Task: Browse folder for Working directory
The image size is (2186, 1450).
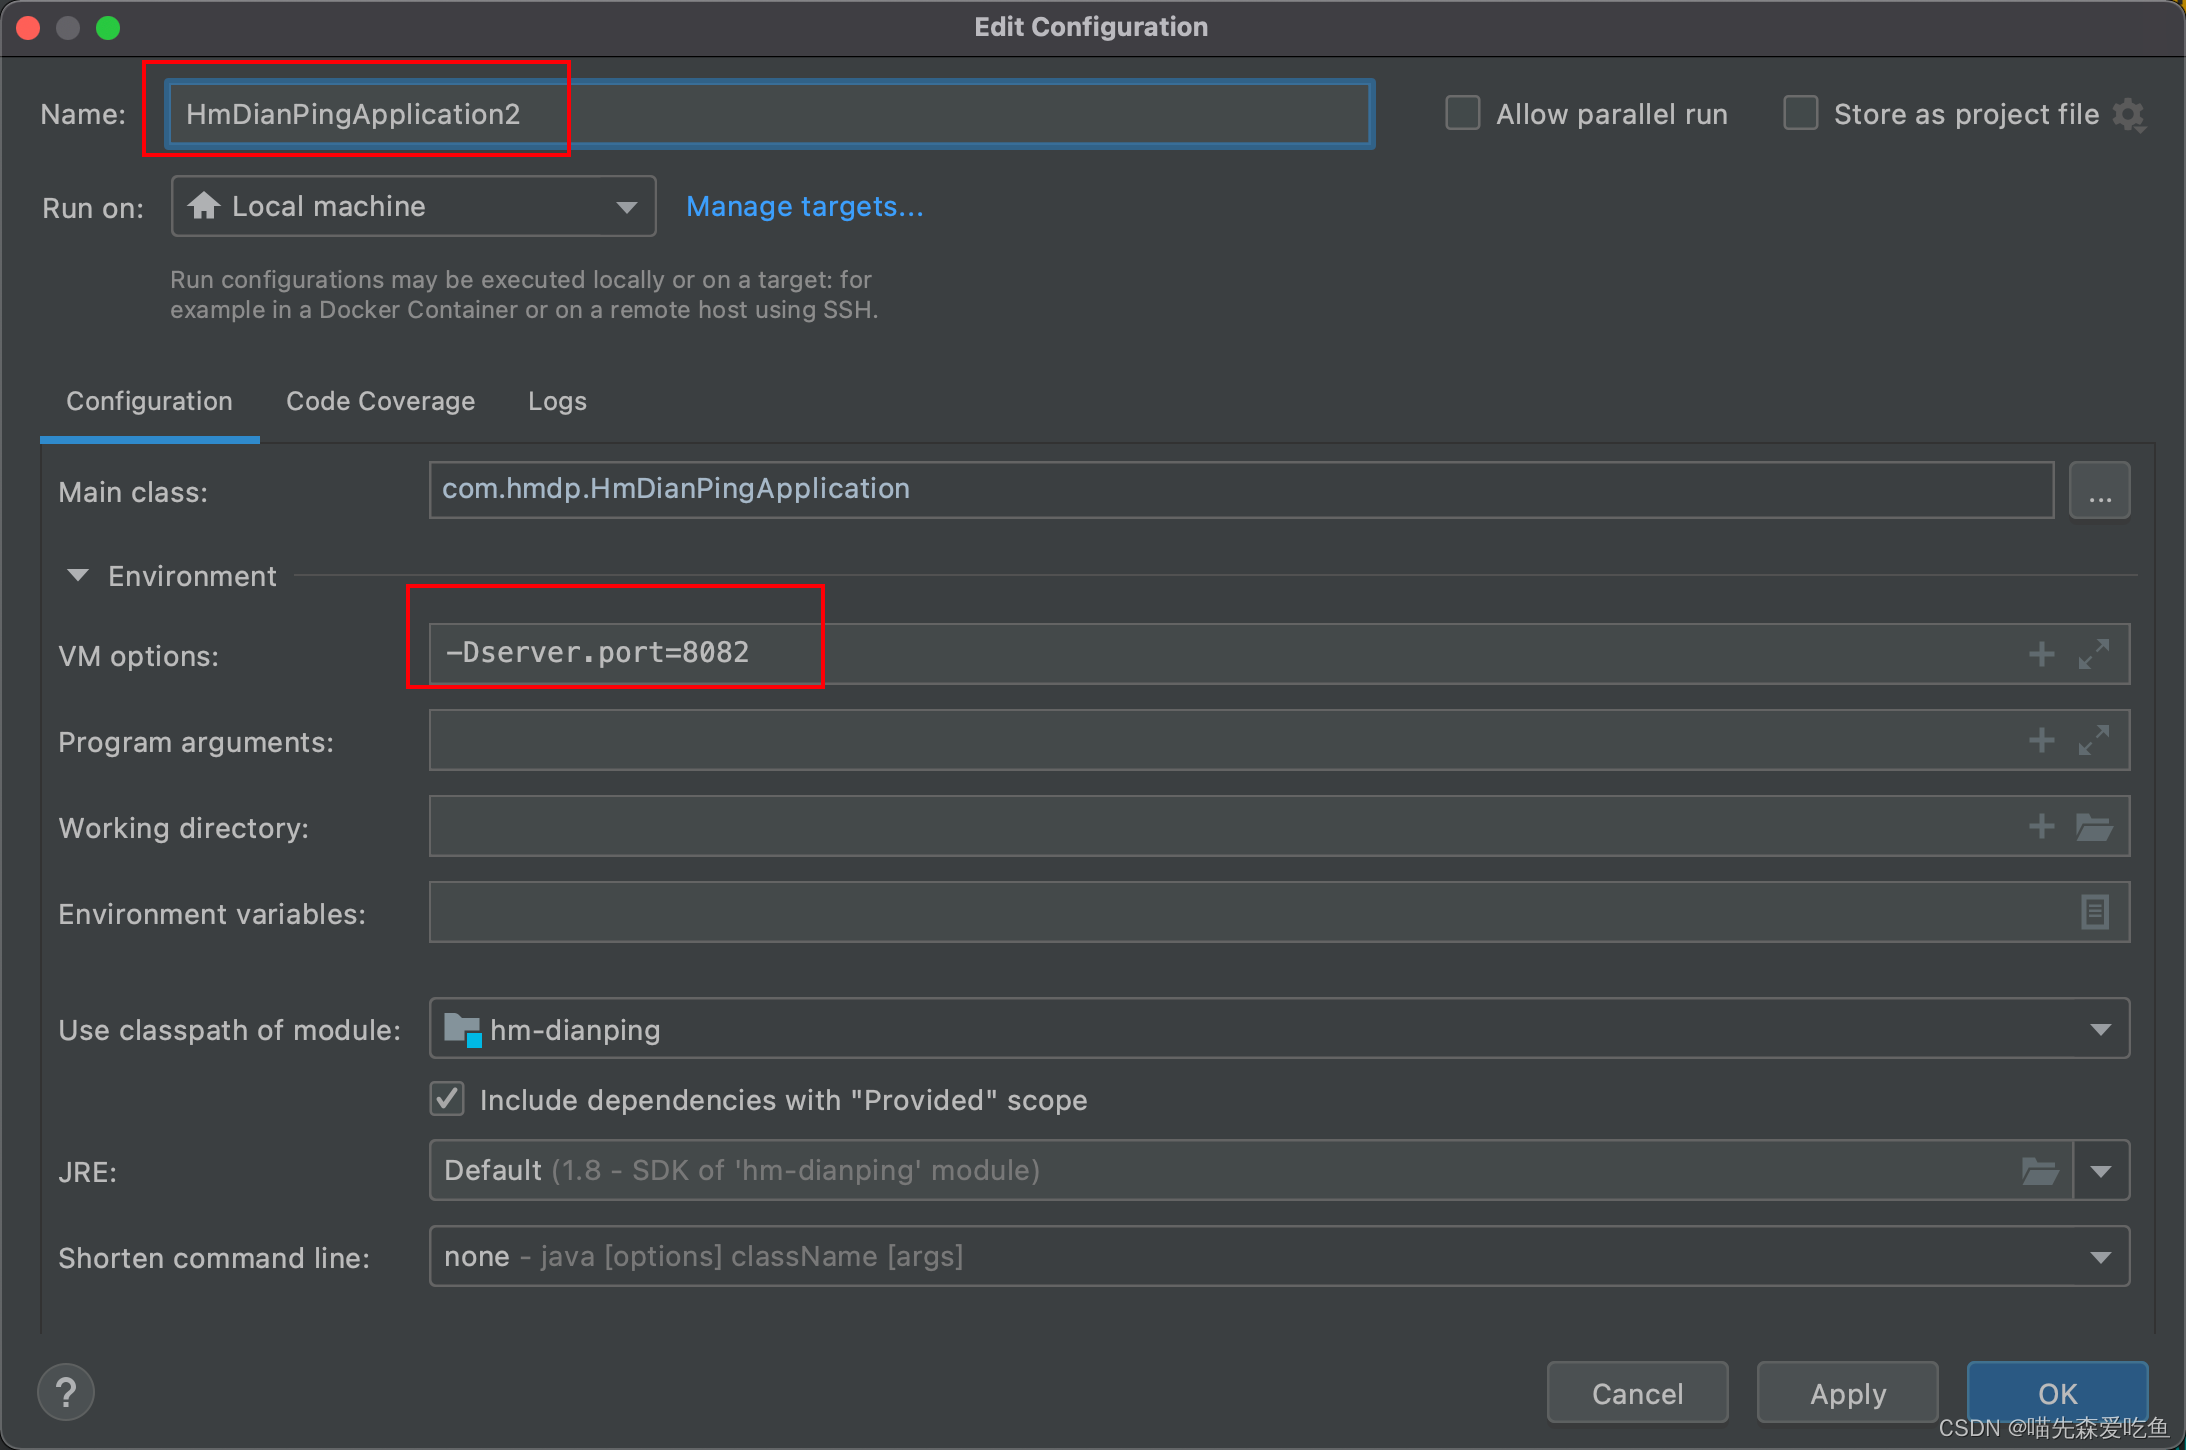Action: [x=2094, y=827]
